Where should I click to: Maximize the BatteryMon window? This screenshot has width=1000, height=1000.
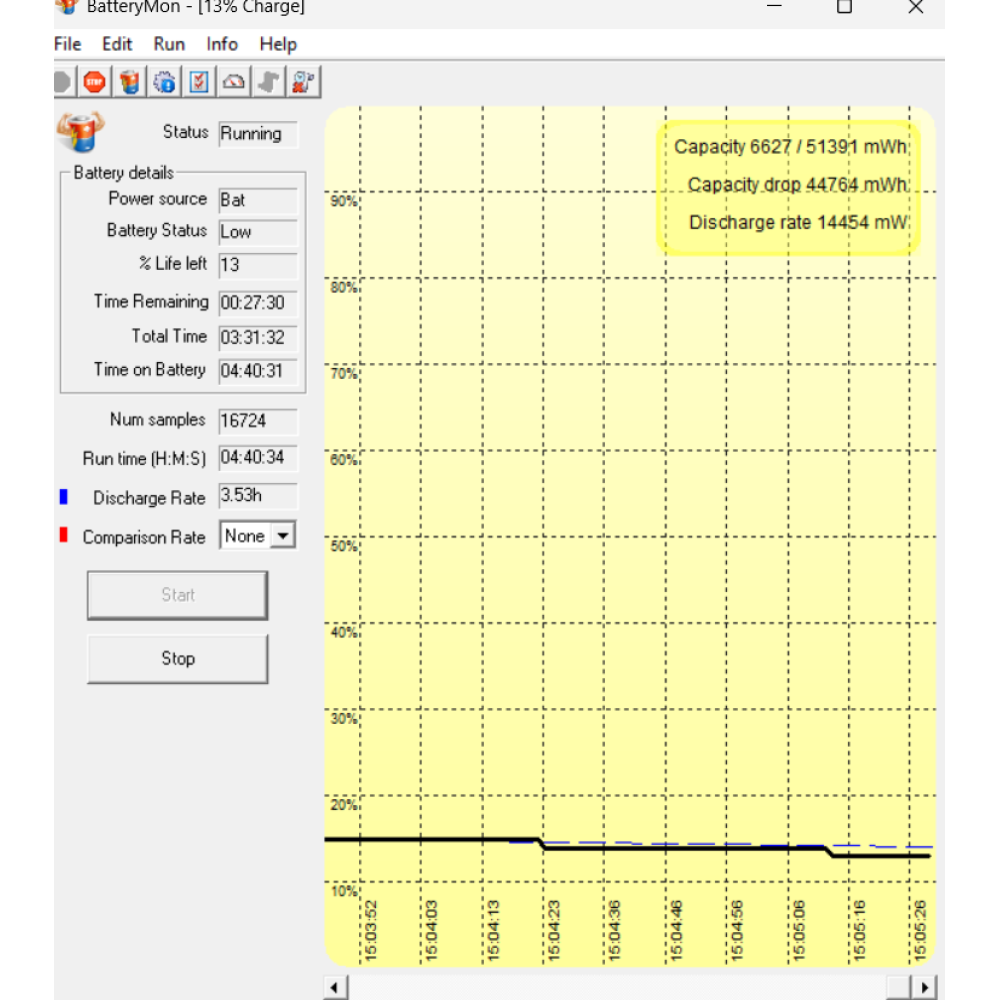tap(844, 7)
